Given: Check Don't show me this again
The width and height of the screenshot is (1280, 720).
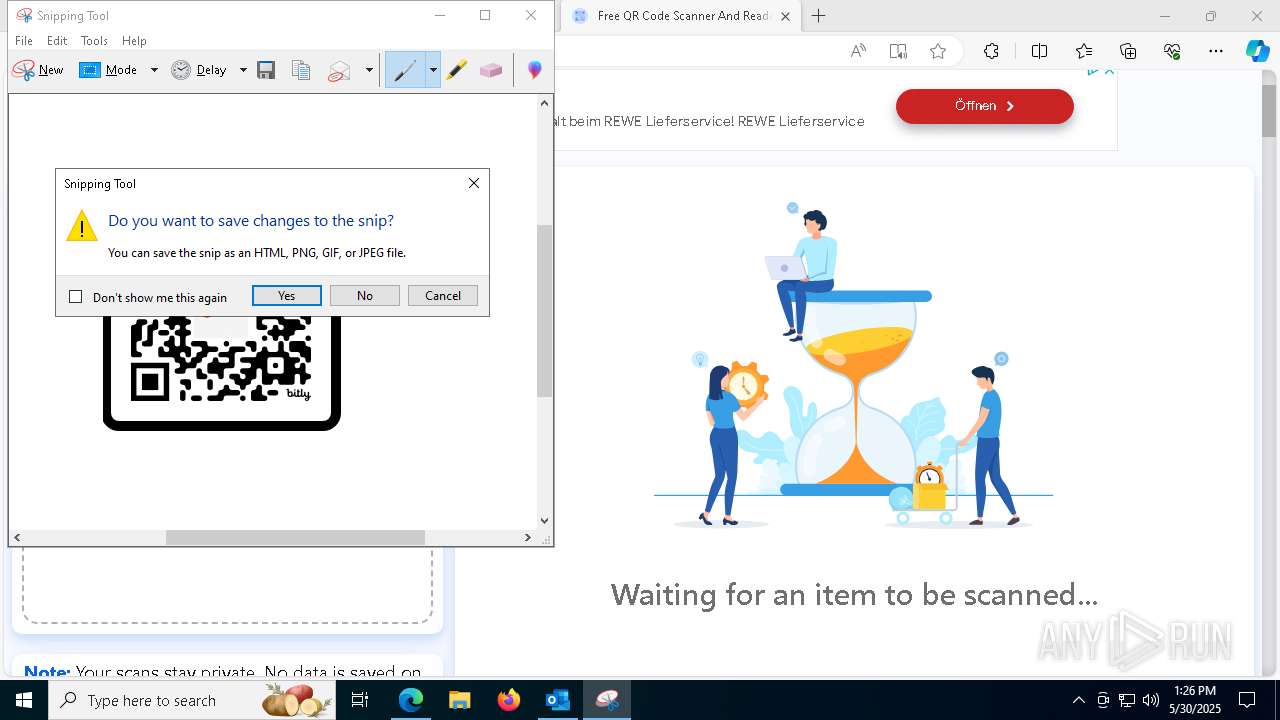Looking at the screenshot, I should coord(75,297).
